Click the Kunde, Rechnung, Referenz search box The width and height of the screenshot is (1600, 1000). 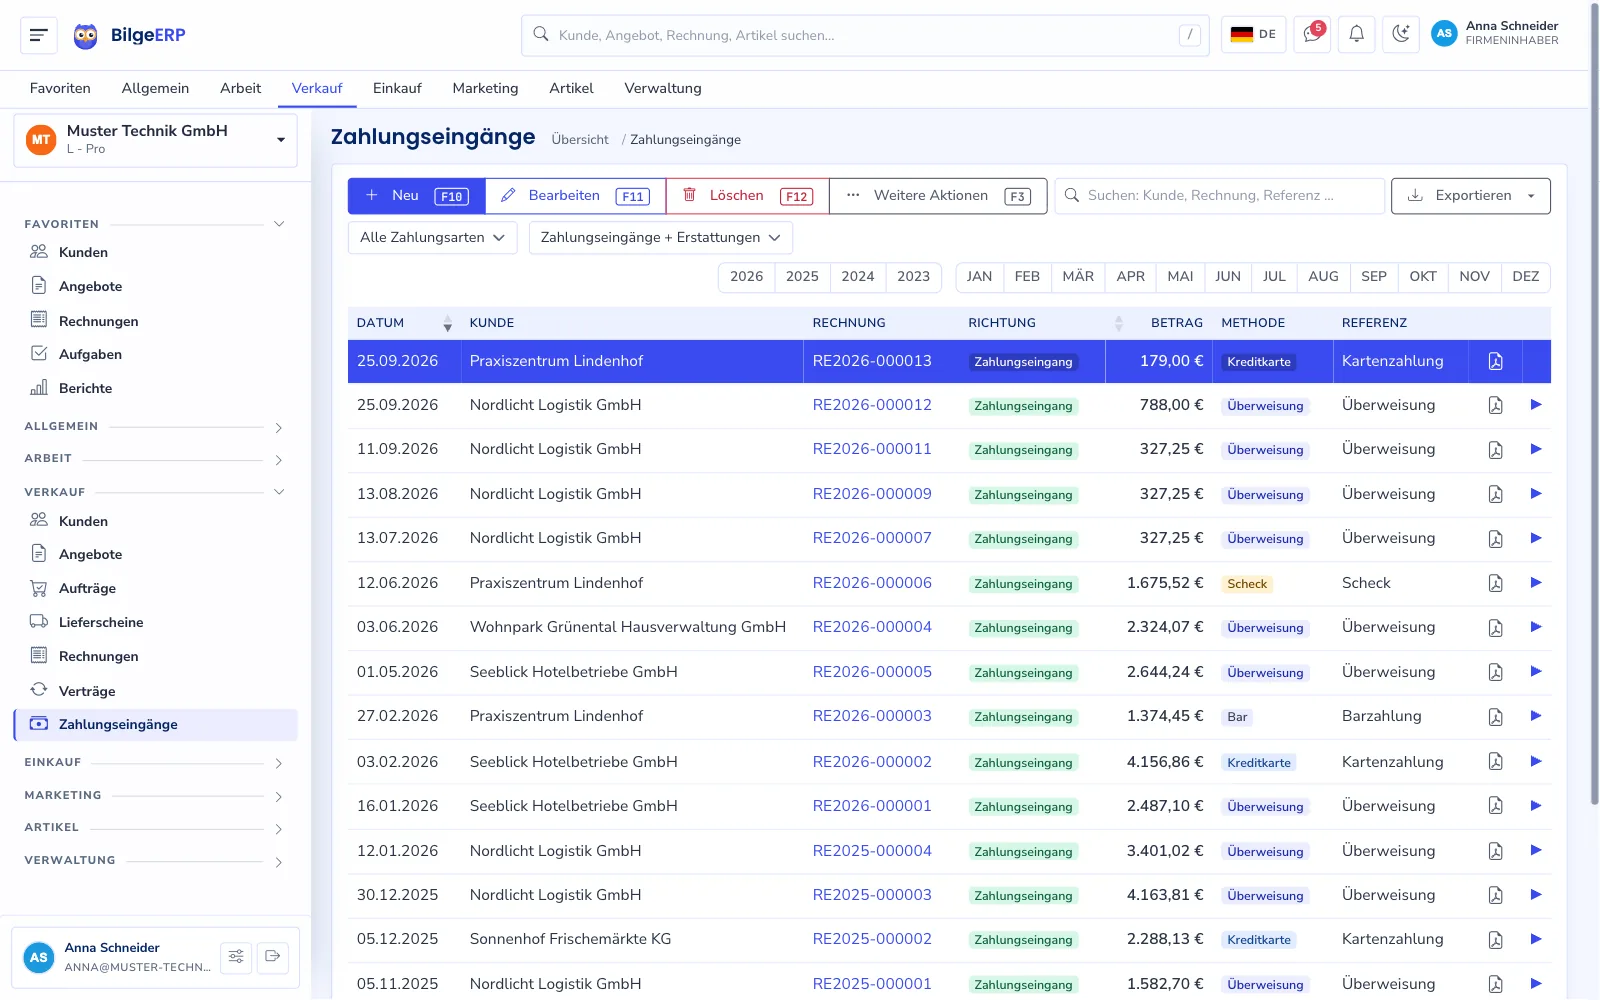(x=1220, y=196)
